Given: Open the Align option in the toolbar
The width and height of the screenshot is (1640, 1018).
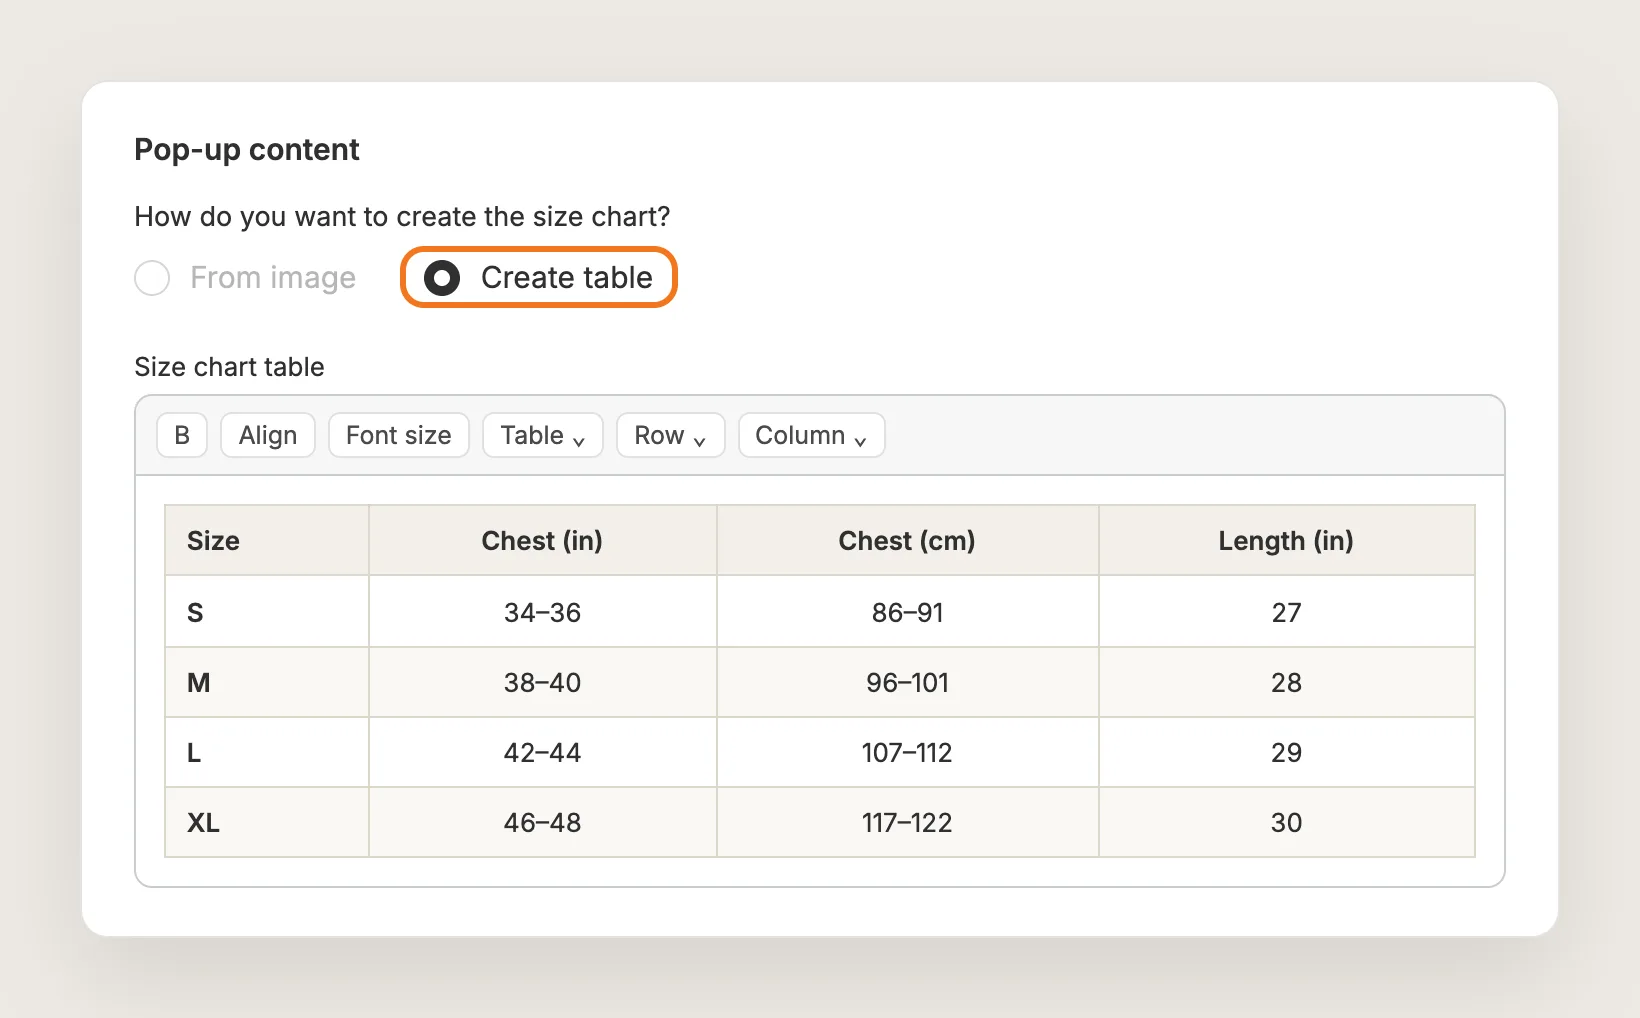Looking at the screenshot, I should 268,435.
